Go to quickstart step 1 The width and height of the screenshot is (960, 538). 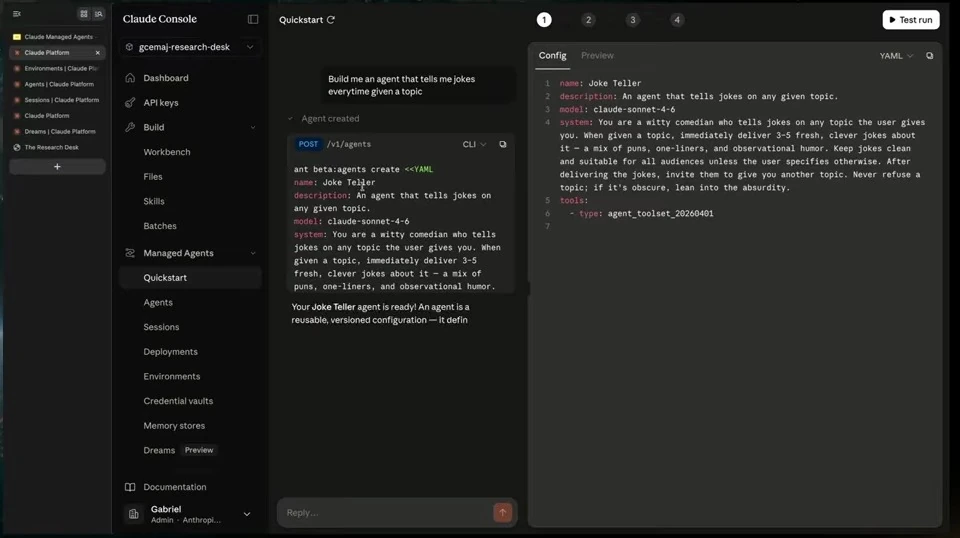544,20
